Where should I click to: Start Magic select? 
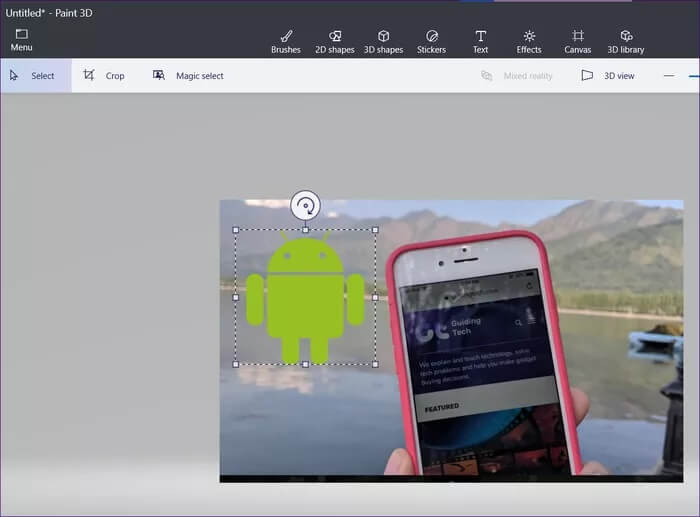point(188,76)
